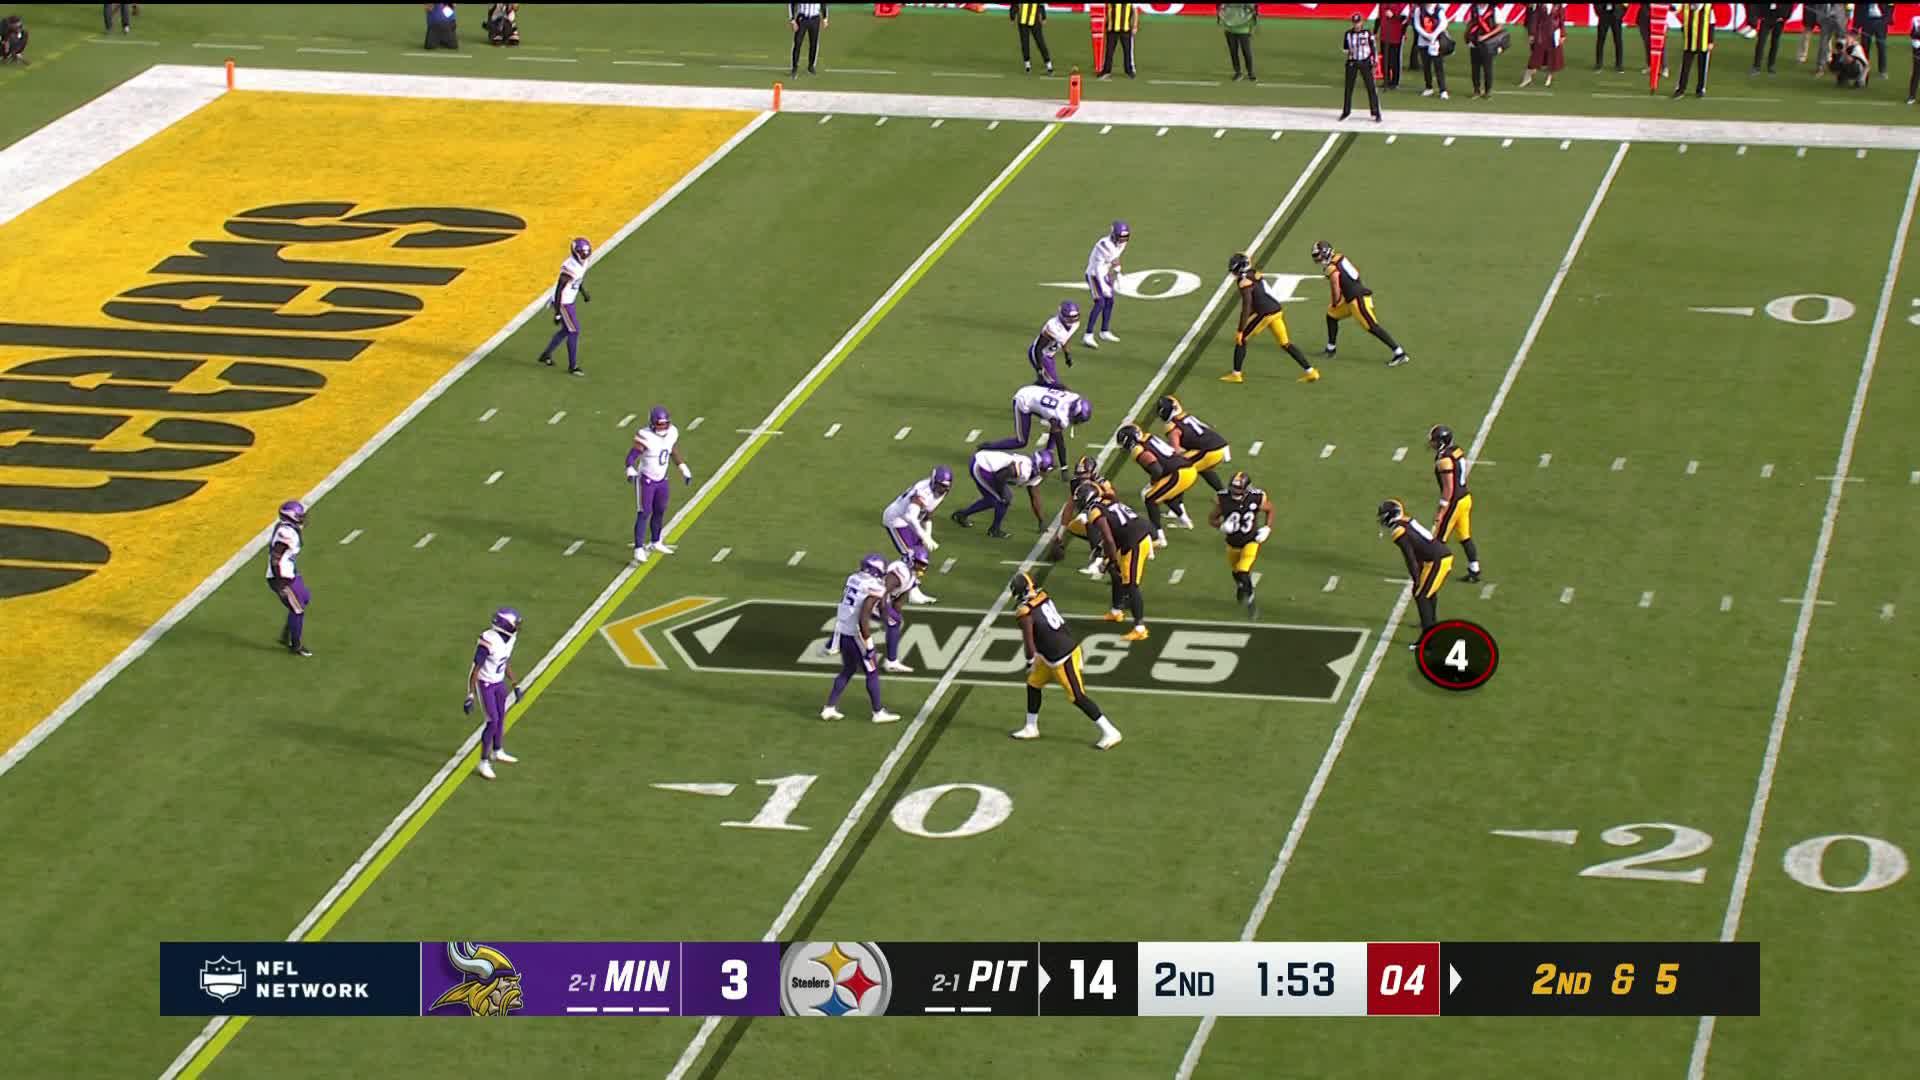Click the NFL Network shield logo
This screenshot has height=1080, width=1920.
[222, 979]
